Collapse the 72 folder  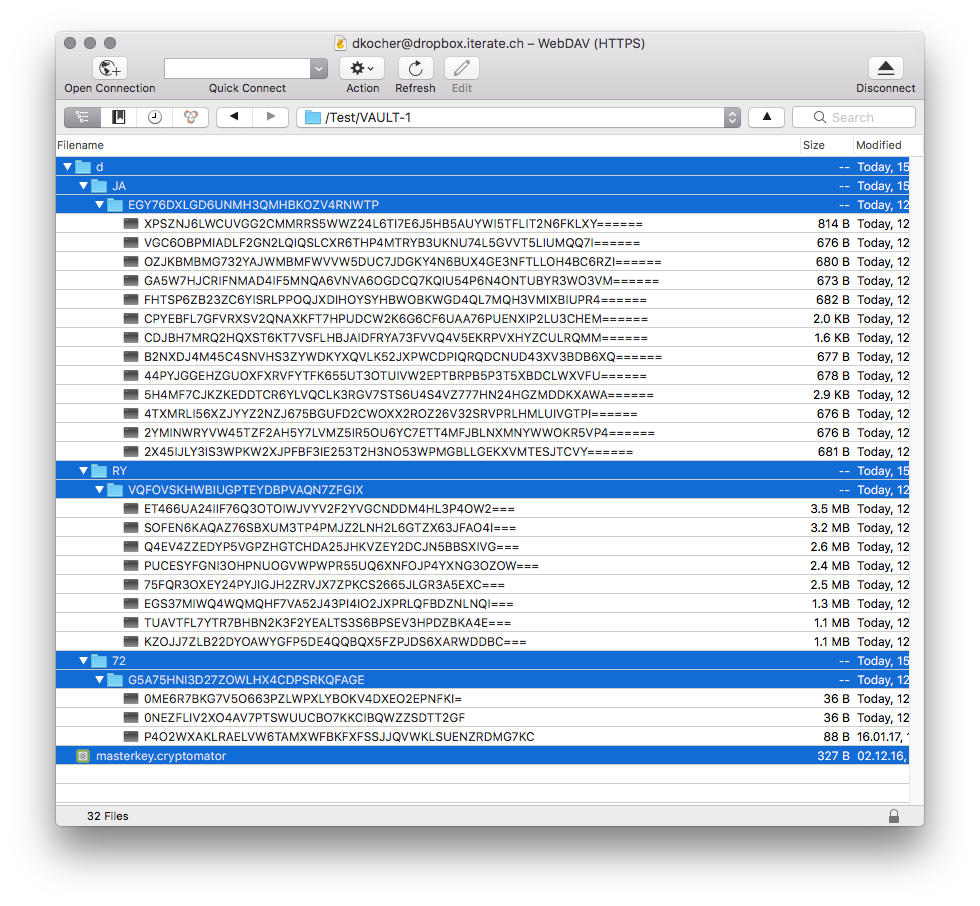point(84,660)
